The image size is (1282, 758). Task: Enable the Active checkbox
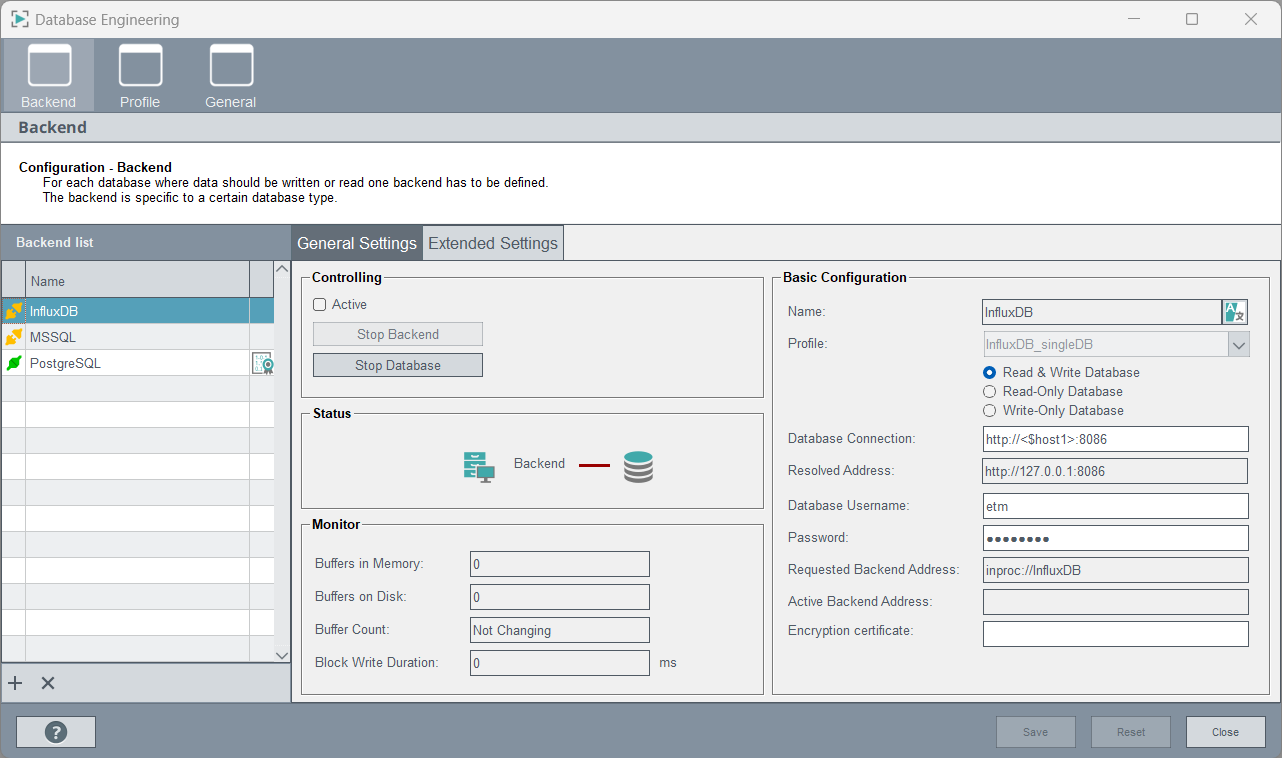point(320,305)
